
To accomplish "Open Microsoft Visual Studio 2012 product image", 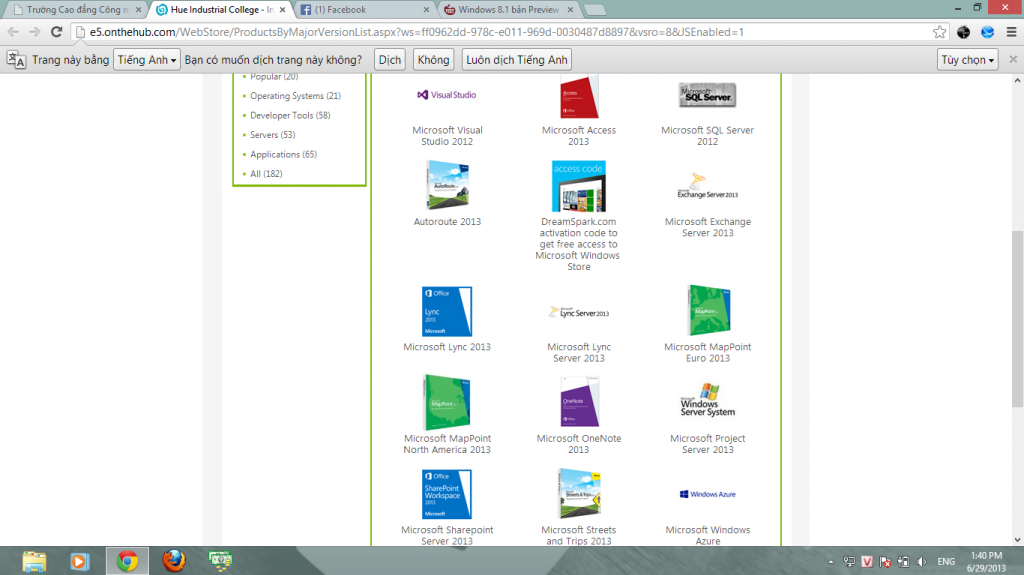I will pyautogui.click(x=447, y=95).
